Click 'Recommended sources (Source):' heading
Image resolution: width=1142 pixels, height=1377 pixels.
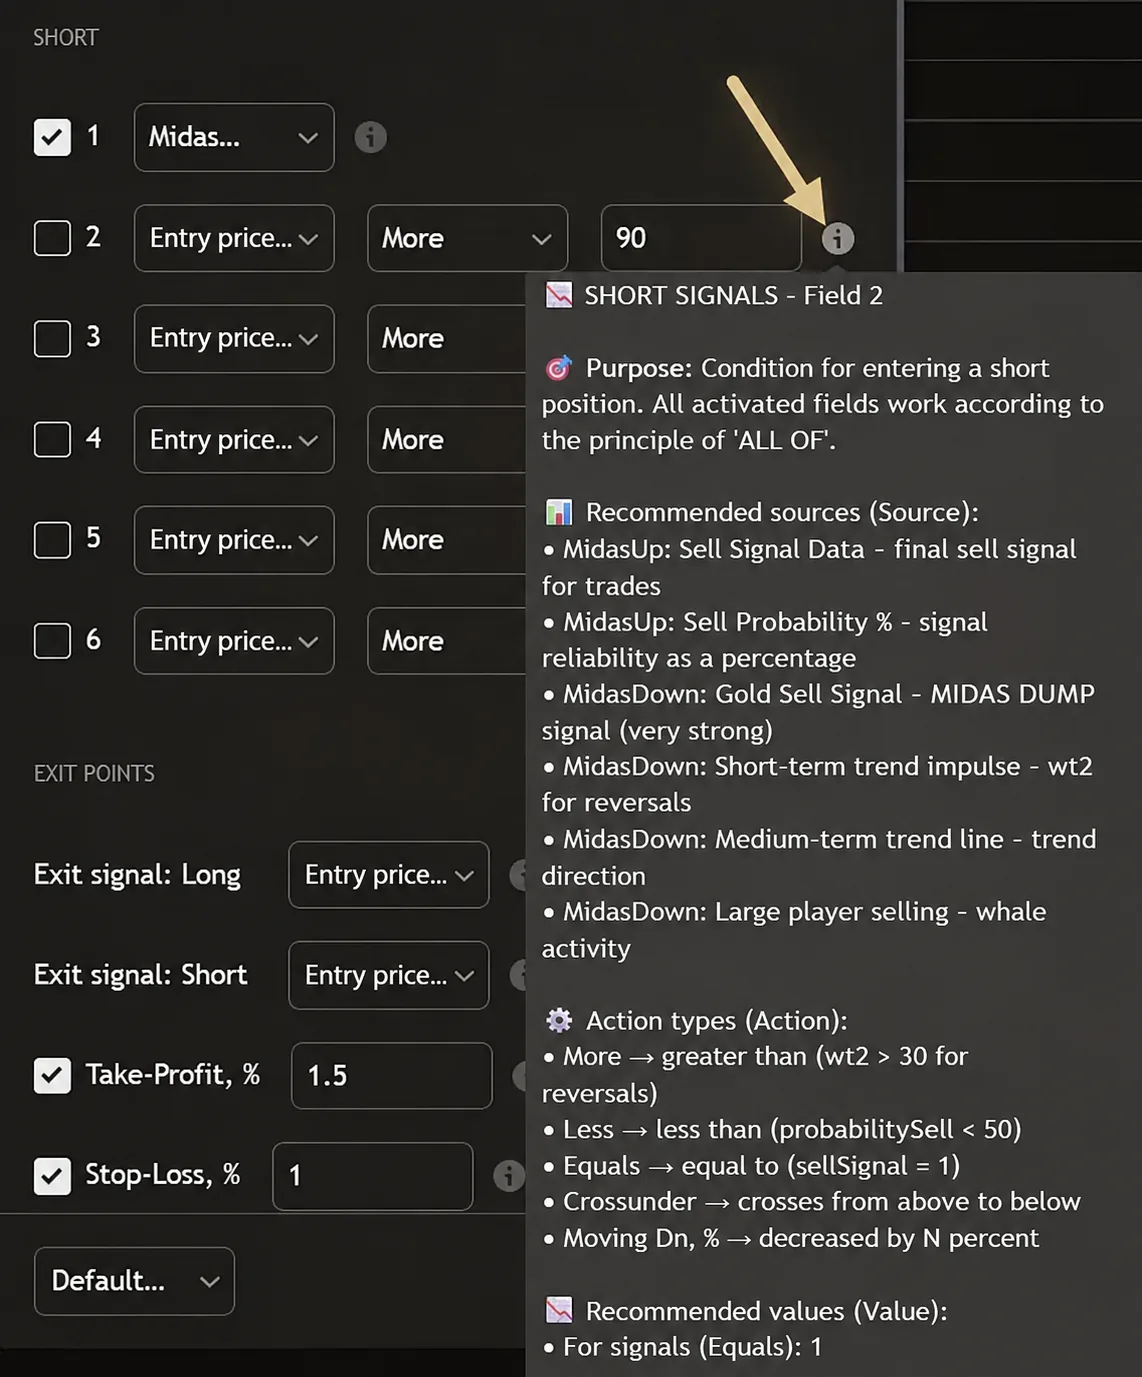pyautogui.click(x=782, y=512)
